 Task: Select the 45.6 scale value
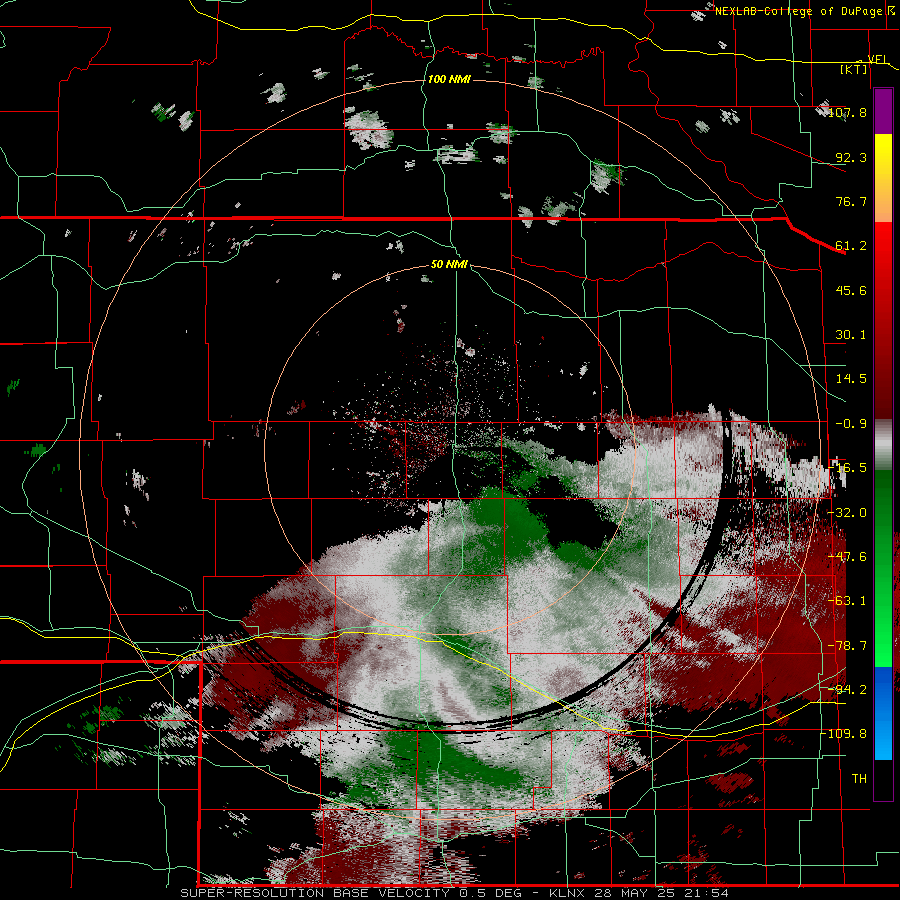tap(852, 290)
